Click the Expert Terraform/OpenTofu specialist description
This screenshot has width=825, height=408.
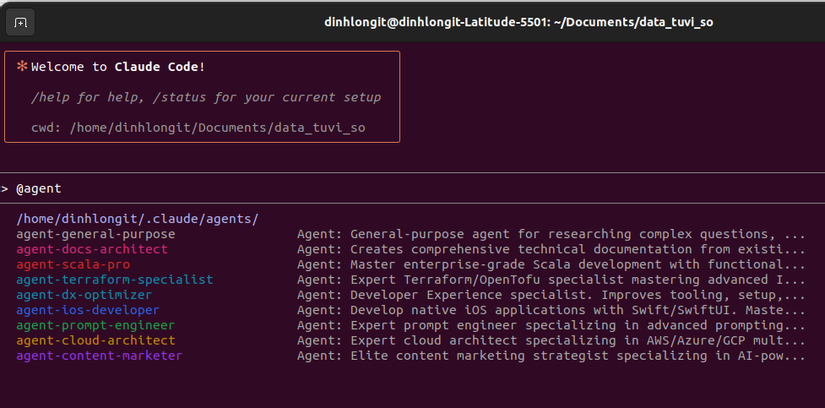(551, 280)
